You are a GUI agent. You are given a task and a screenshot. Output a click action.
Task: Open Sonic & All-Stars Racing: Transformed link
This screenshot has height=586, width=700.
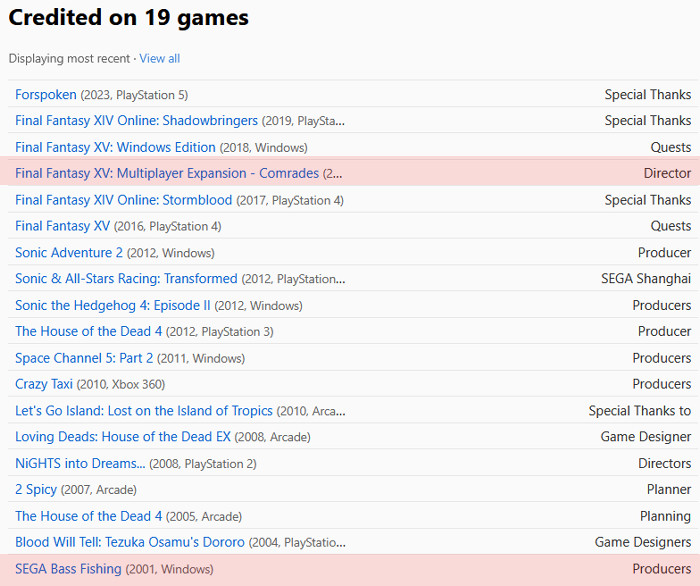[126, 278]
